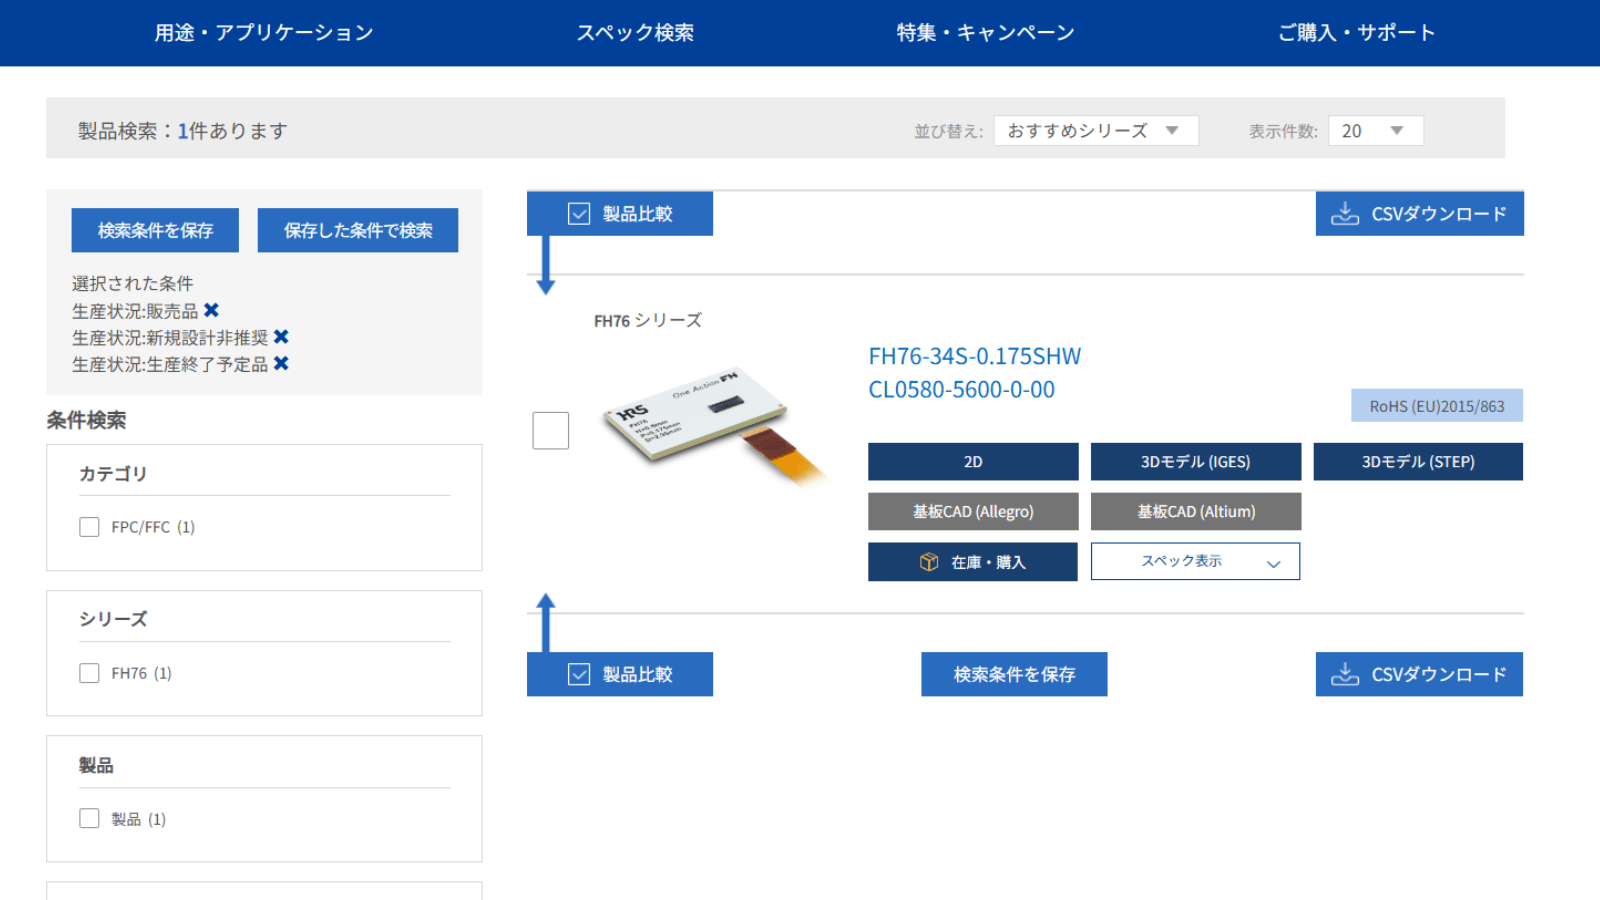The height and width of the screenshot is (900, 1600).
Task: Click the checkmark icon in top 製品比較 button
Action: 578,213
